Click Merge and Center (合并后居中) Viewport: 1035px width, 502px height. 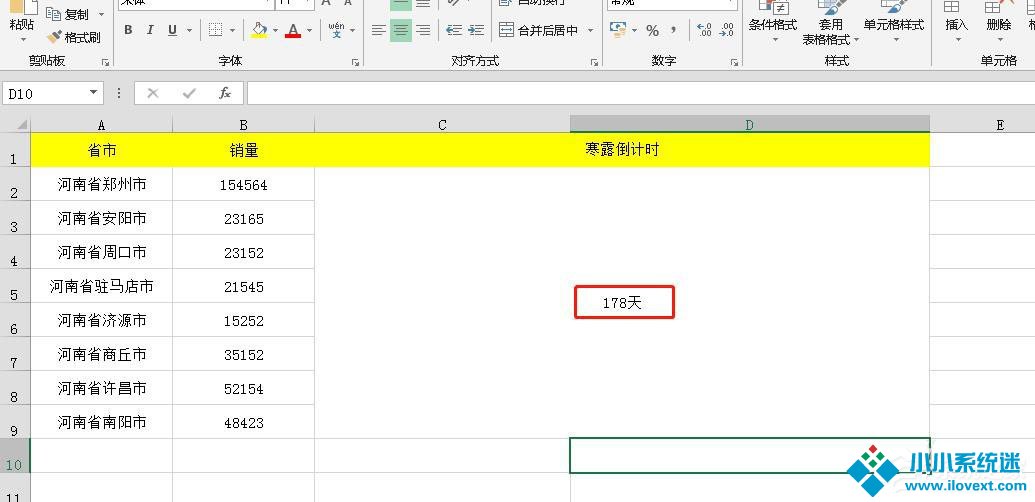(539, 30)
